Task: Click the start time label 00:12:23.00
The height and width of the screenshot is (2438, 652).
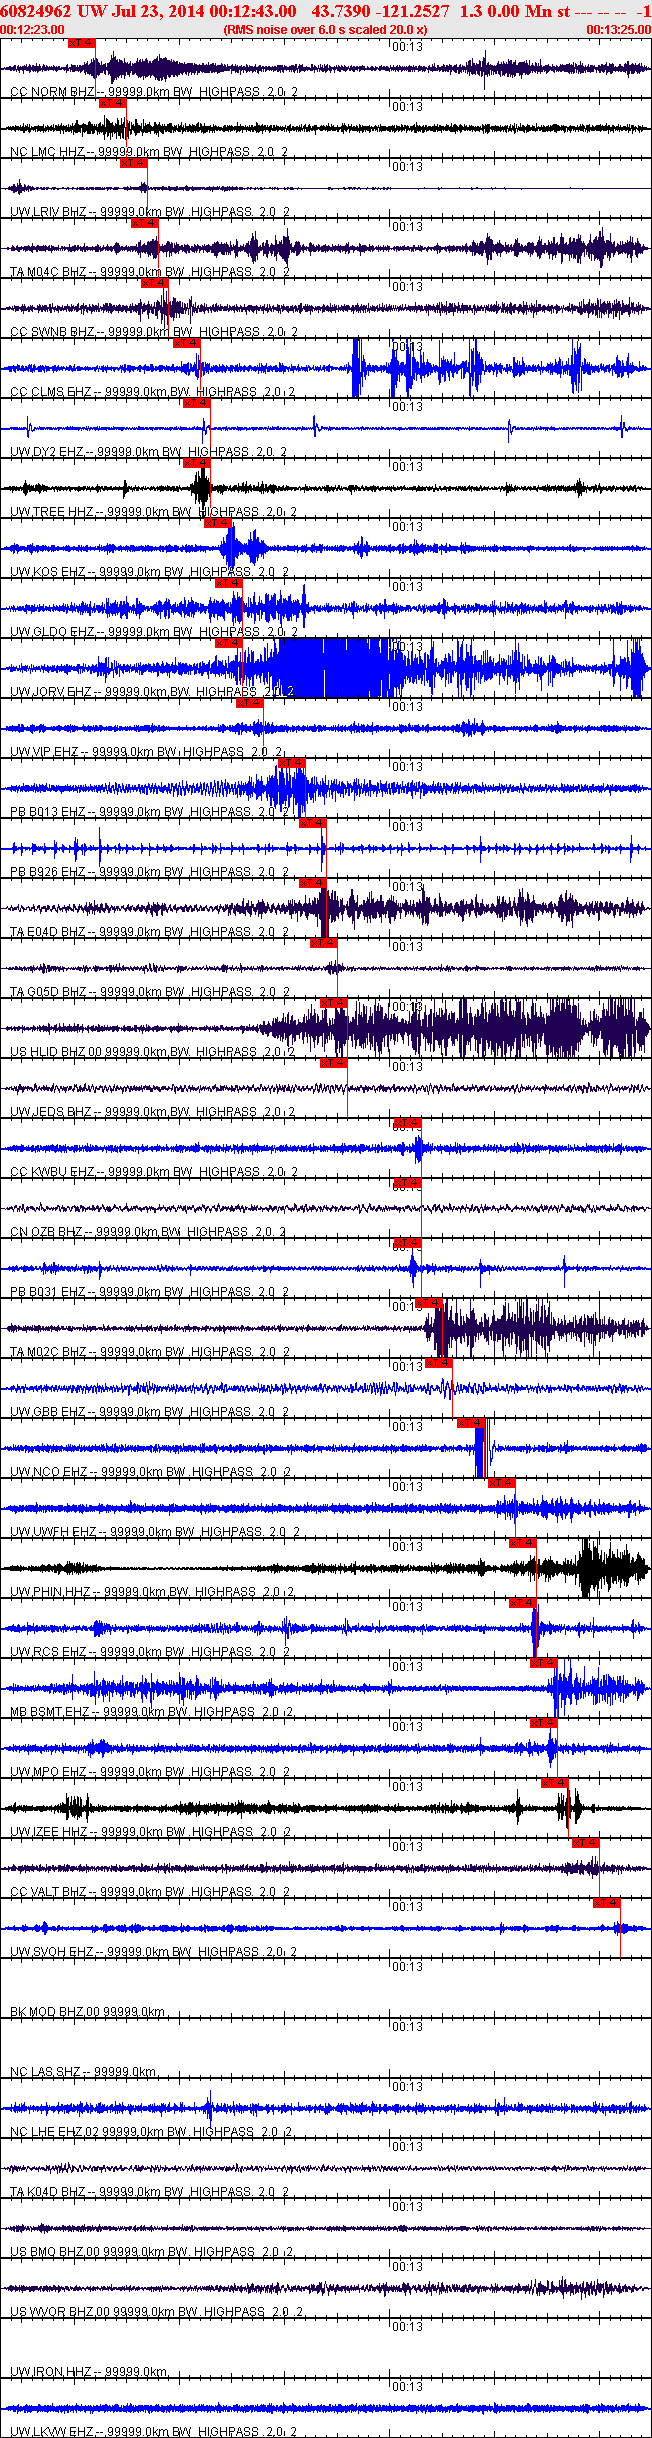Action: pos(32,30)
